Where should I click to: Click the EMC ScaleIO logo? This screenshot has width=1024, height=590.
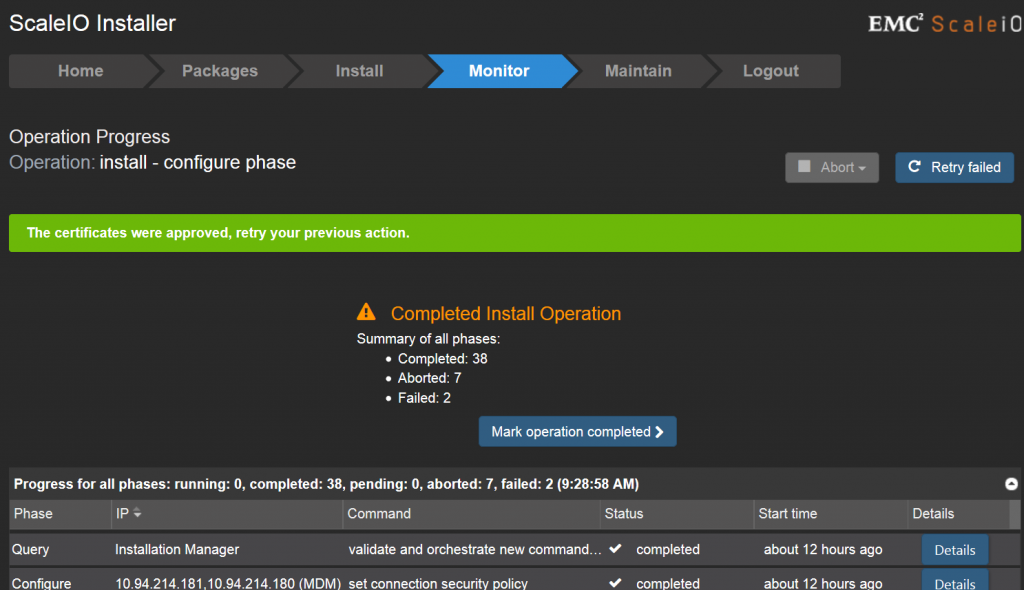tap(941, 24)
